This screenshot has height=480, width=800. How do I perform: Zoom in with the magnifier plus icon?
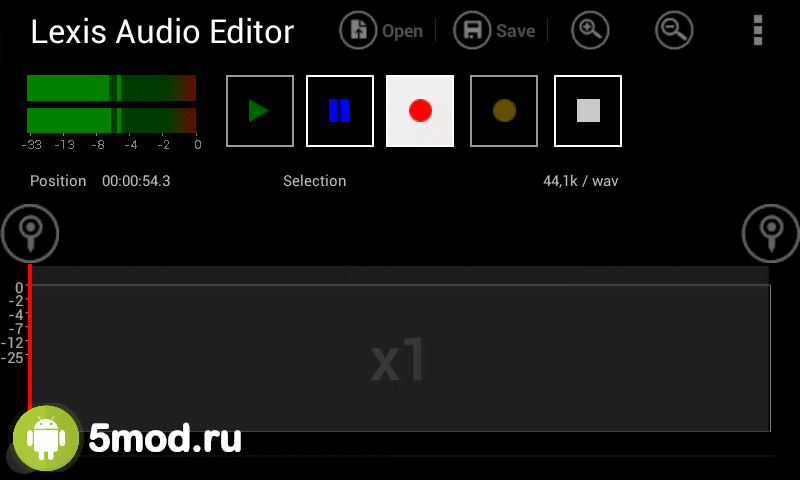pyautogui.click(x=590, y=31)
